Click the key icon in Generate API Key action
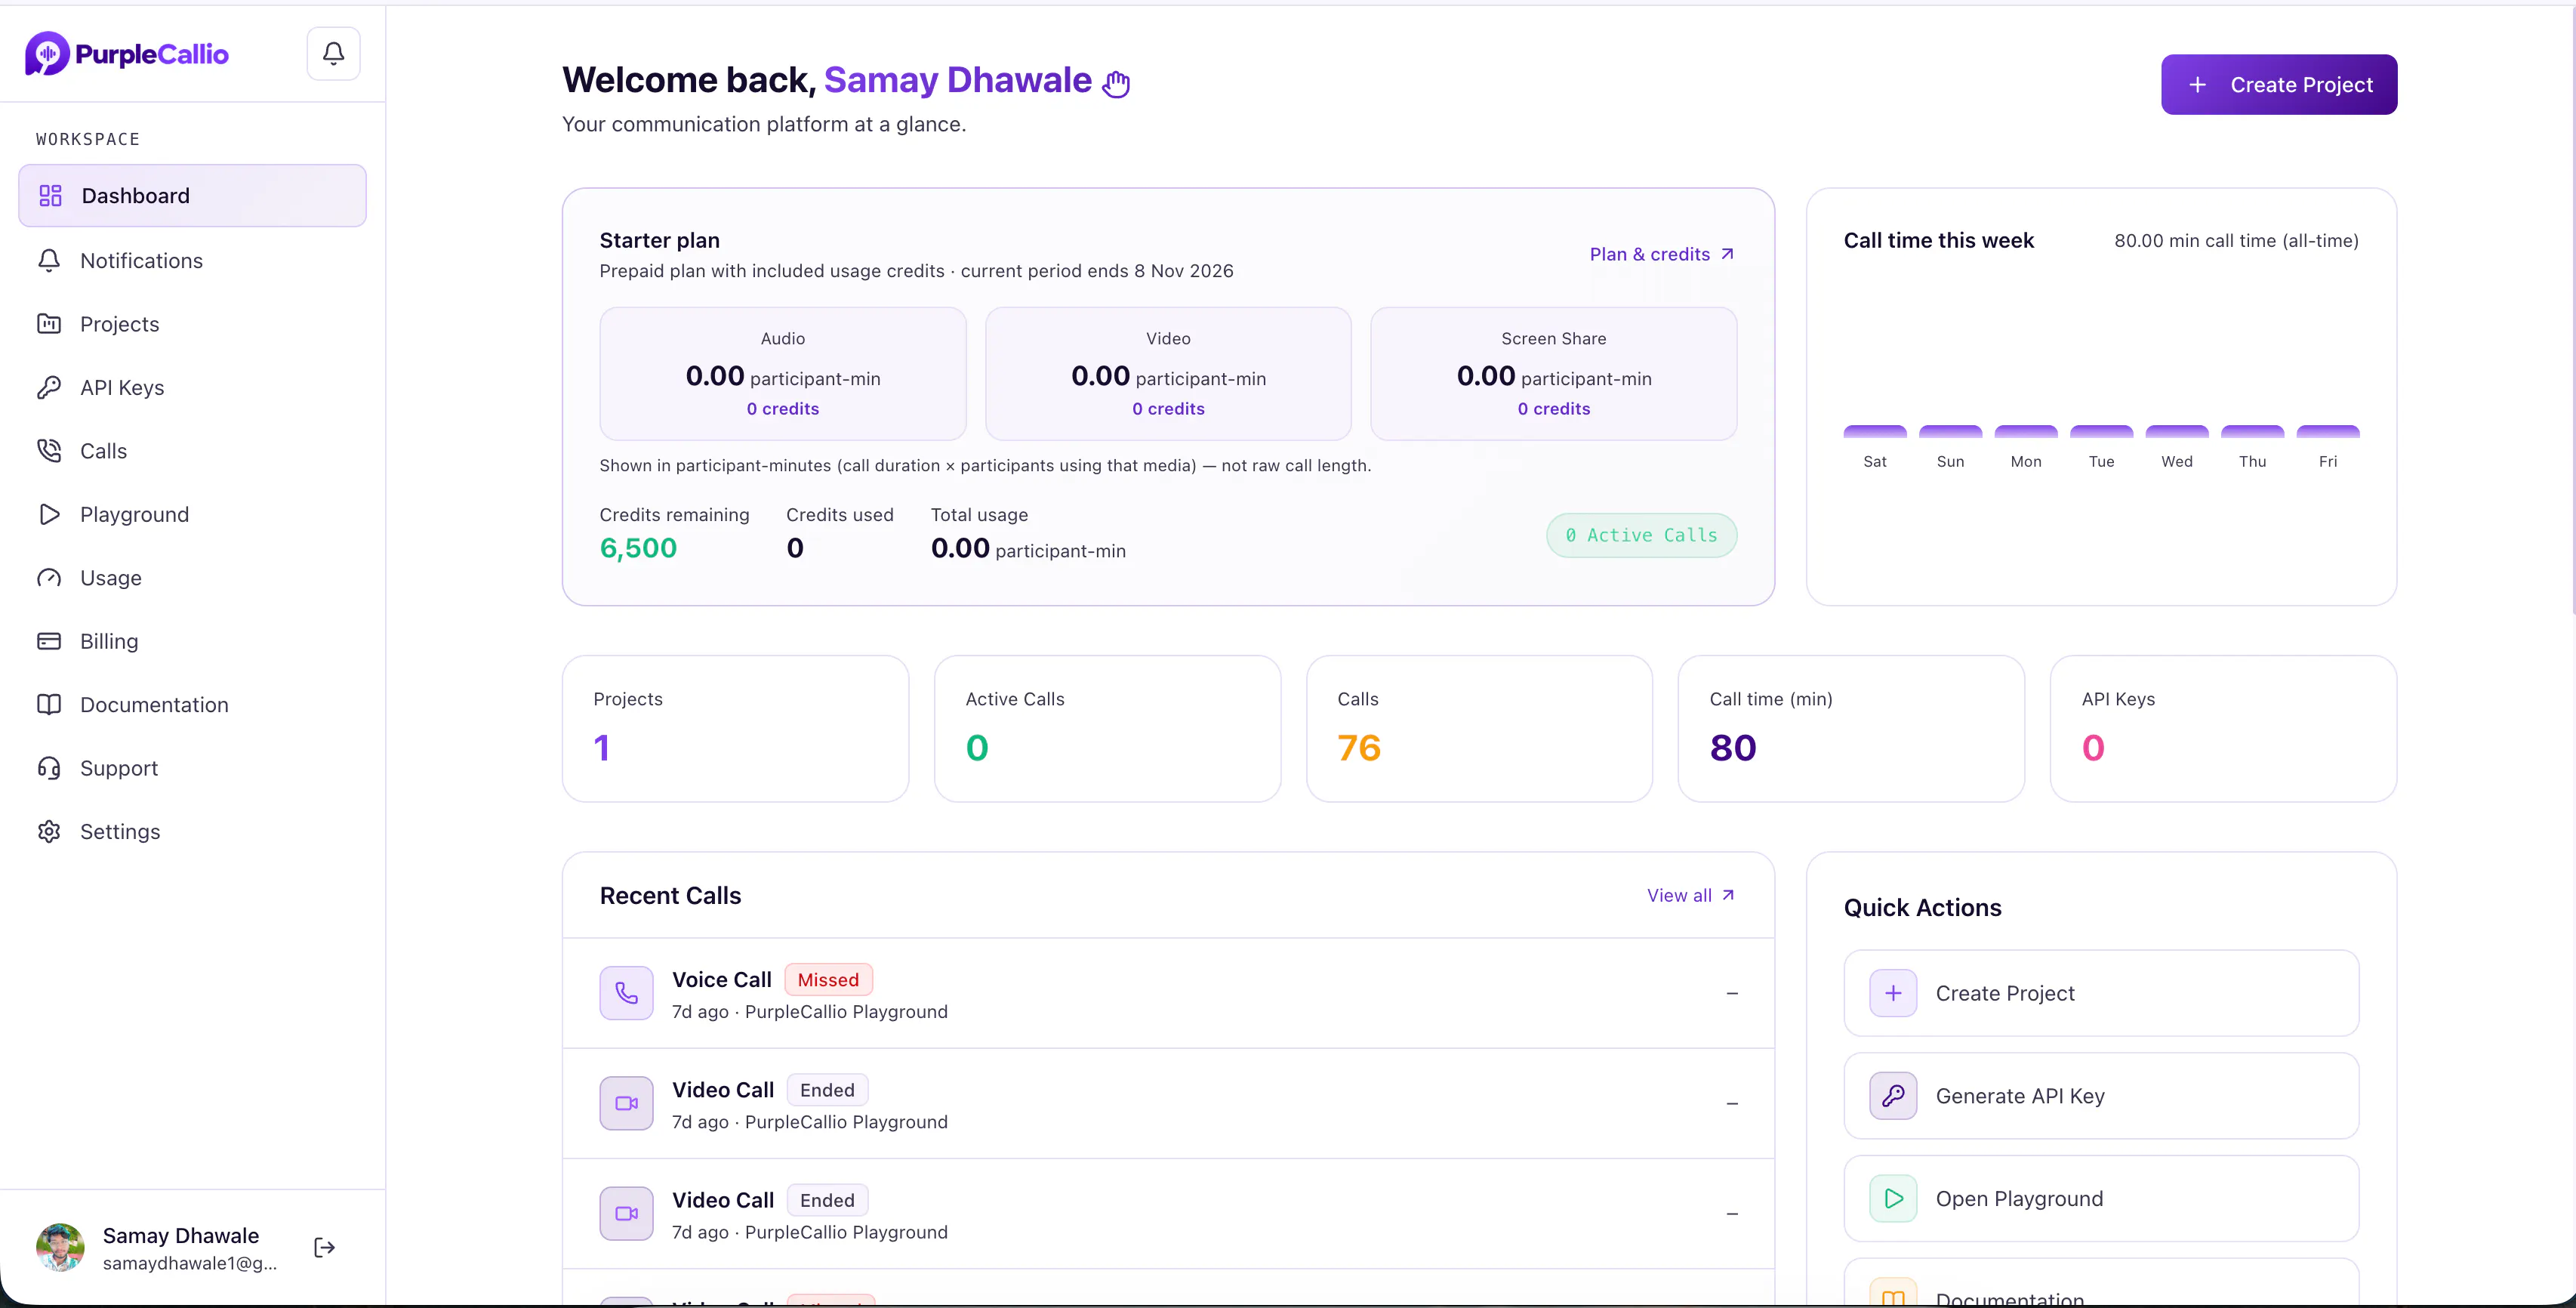This screenshot has width=2576, height=1308. coord(1893,1096)
